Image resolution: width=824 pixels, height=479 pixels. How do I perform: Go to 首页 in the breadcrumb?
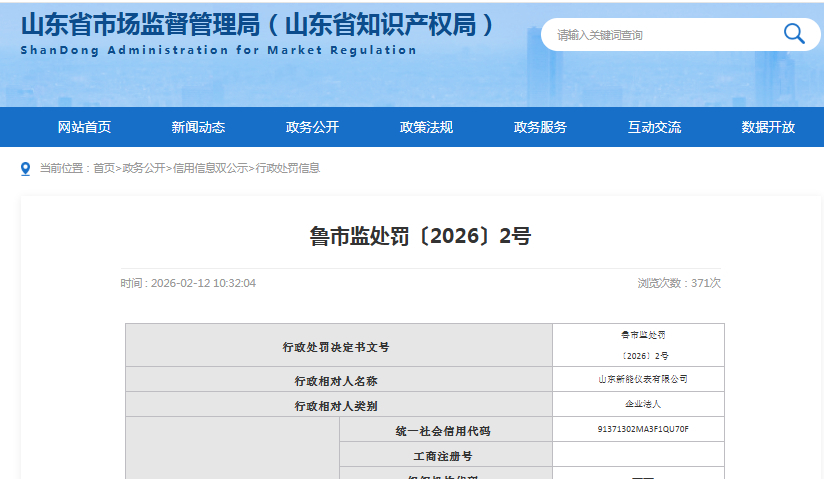click(x=104, y=168)
